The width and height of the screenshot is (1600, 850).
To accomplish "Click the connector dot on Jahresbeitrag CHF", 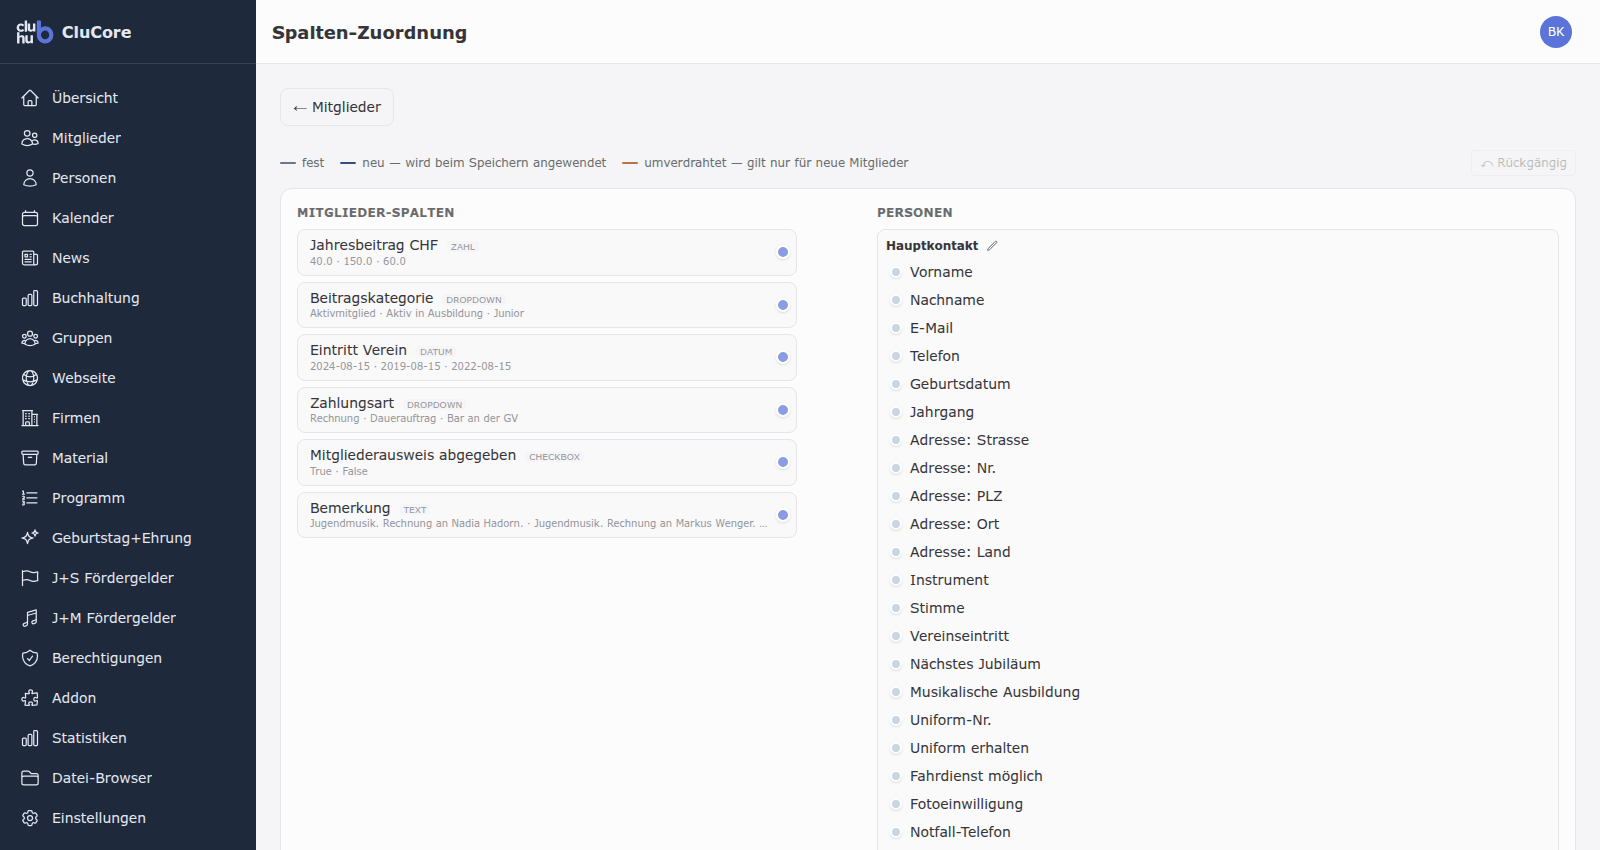I will click(x=783, y=252).
